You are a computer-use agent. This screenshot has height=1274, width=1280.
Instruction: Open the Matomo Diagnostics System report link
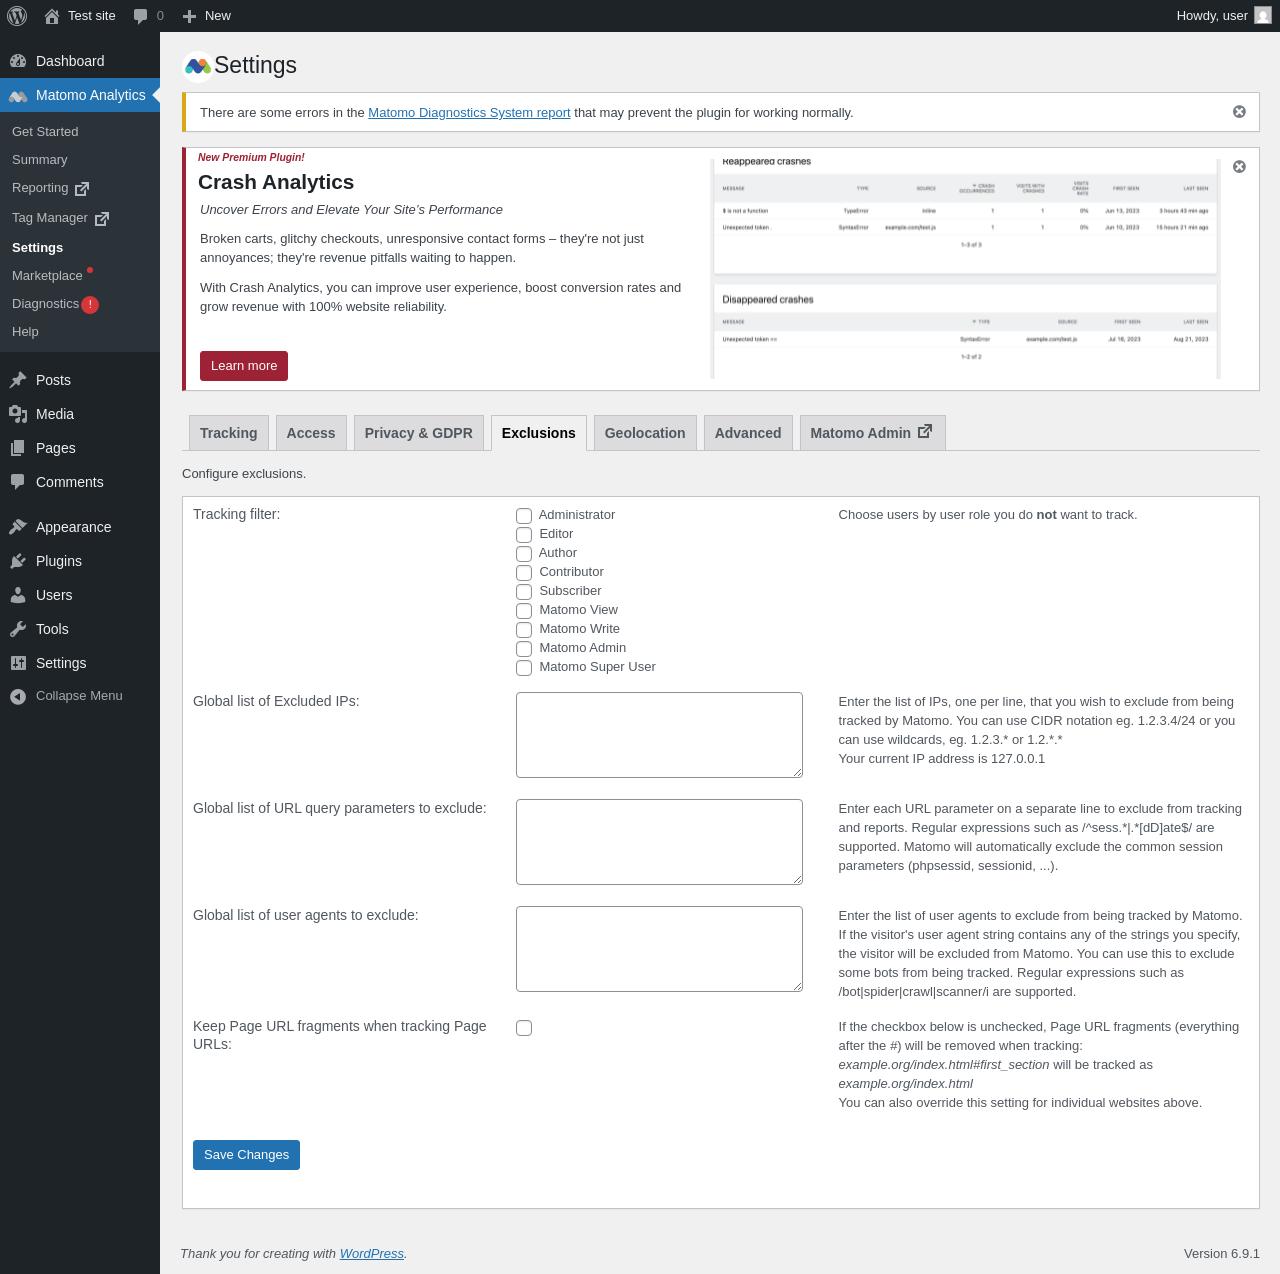469,113
